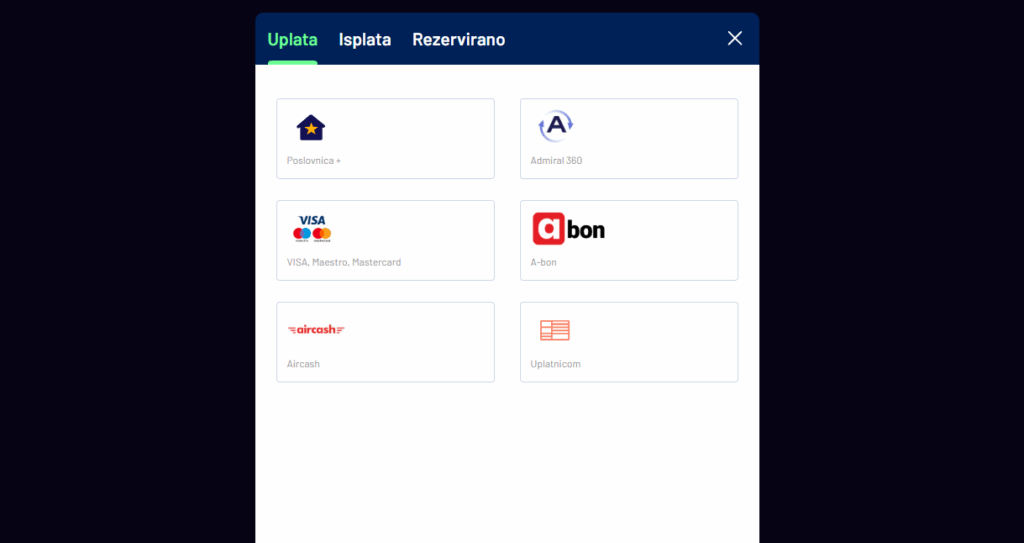Click the red A-bon logo
Viewport: 1024px width, 543px height.
(x=569, y=229)
